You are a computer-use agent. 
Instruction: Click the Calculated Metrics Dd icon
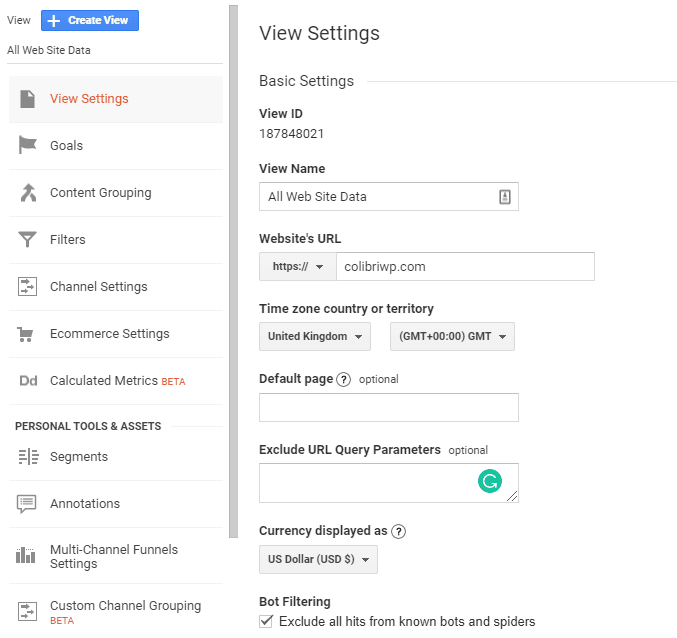point(28,381)
